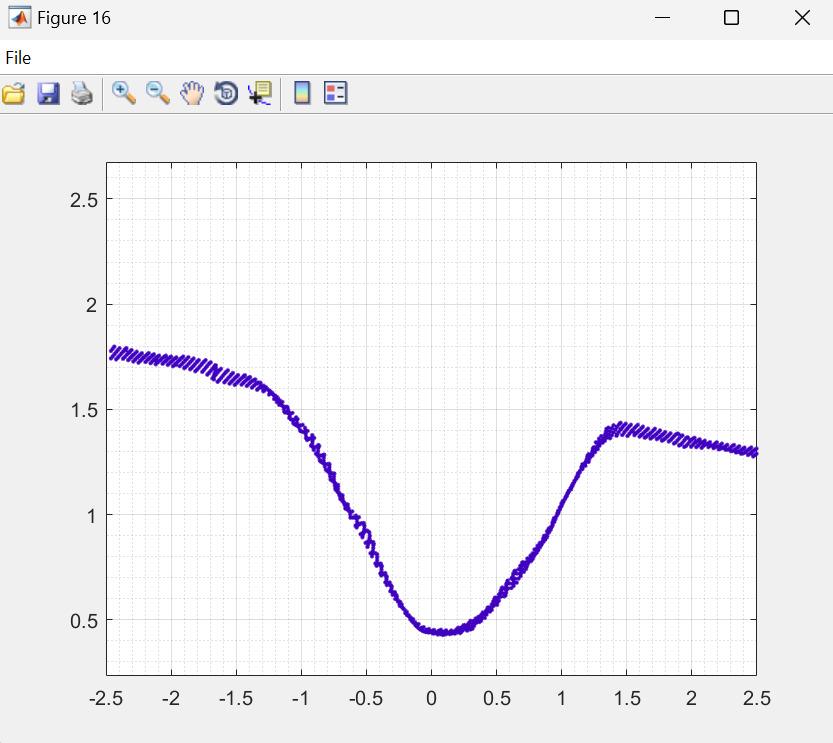Click the y-axis label 2.5

pos(84,200)
